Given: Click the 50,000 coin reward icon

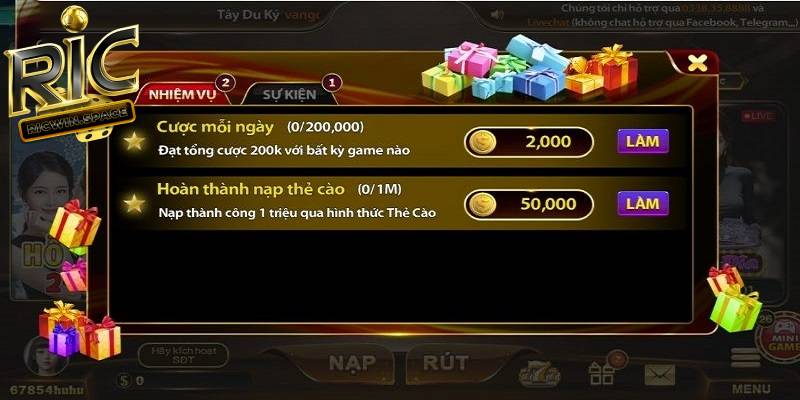Looking at the screenshot, I should 482,204.
